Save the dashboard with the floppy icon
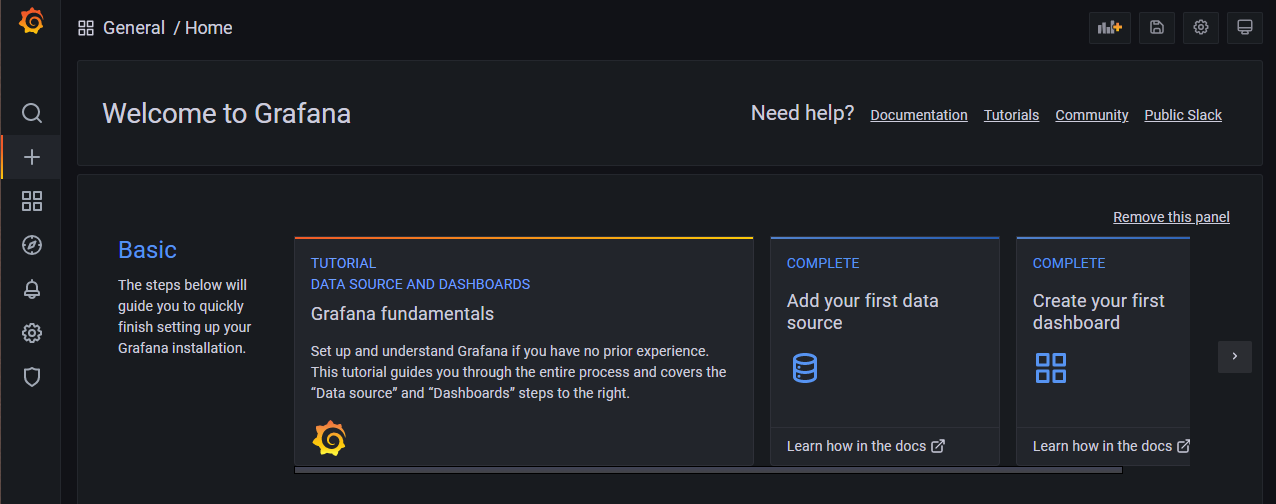This screenshot has height=504, width=1276. [x=1157, y=28]
